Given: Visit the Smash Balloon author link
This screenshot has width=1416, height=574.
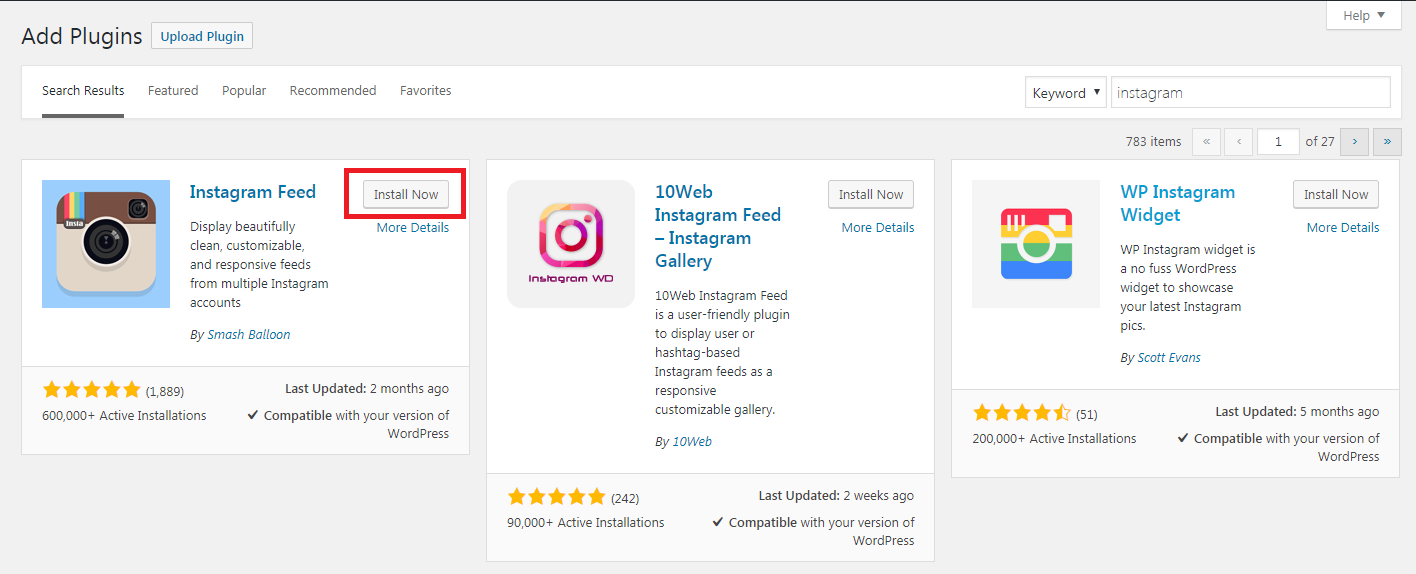Looking at the screenshot, I should click(x=248, y=335).
